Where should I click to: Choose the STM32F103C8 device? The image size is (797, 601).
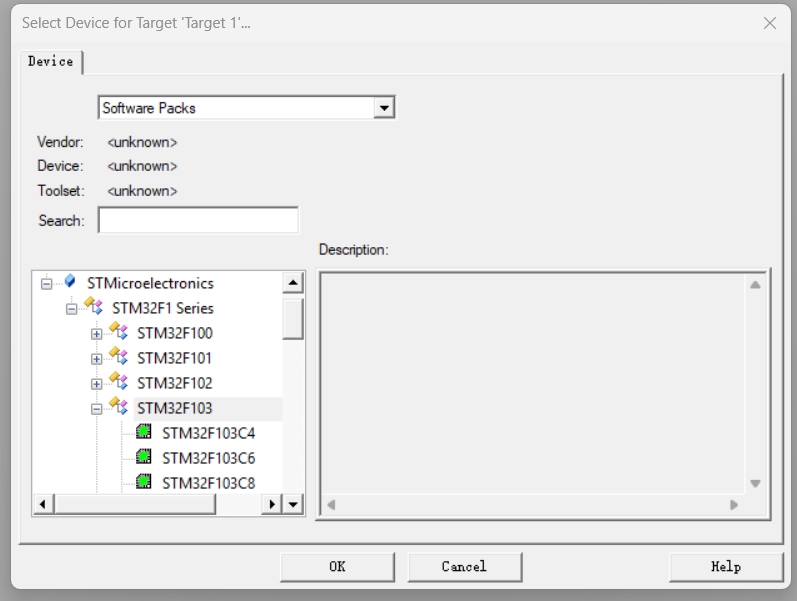pos(208,483)
